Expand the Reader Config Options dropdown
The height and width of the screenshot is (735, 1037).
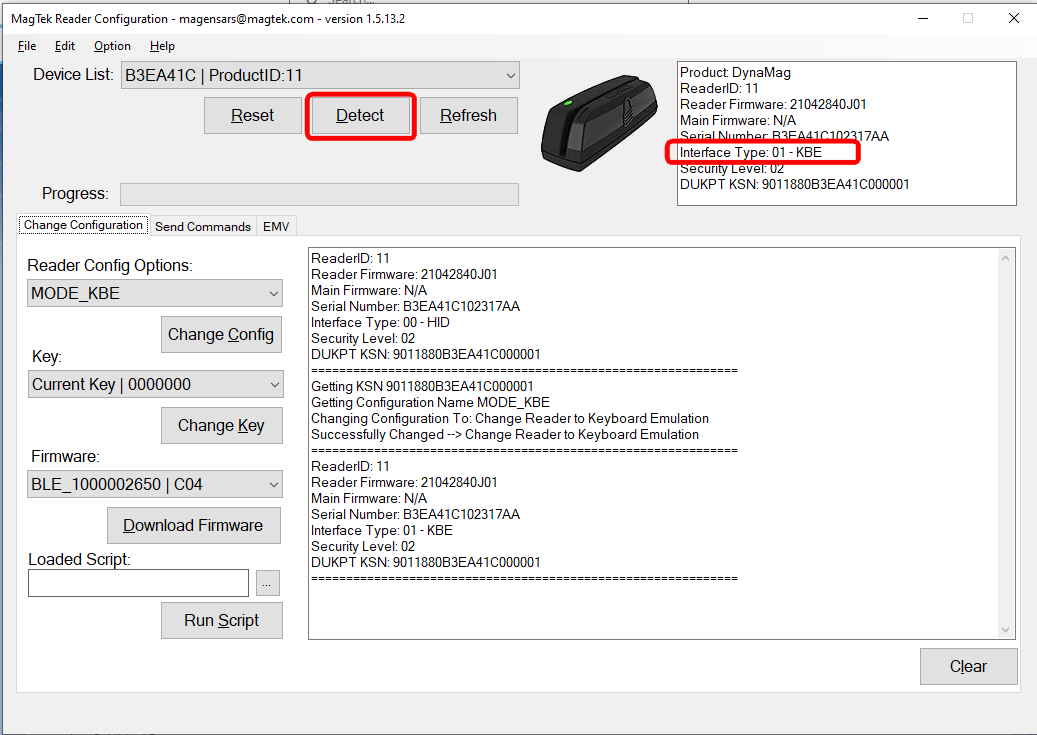(x=274, y=294)
